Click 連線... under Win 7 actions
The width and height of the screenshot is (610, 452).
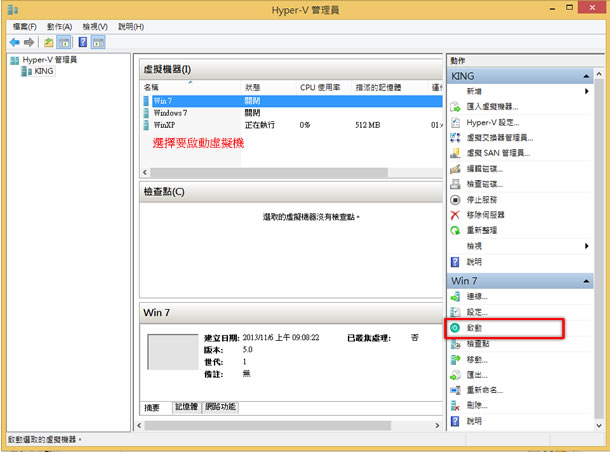pyautogui.click(x=477, y=297)
